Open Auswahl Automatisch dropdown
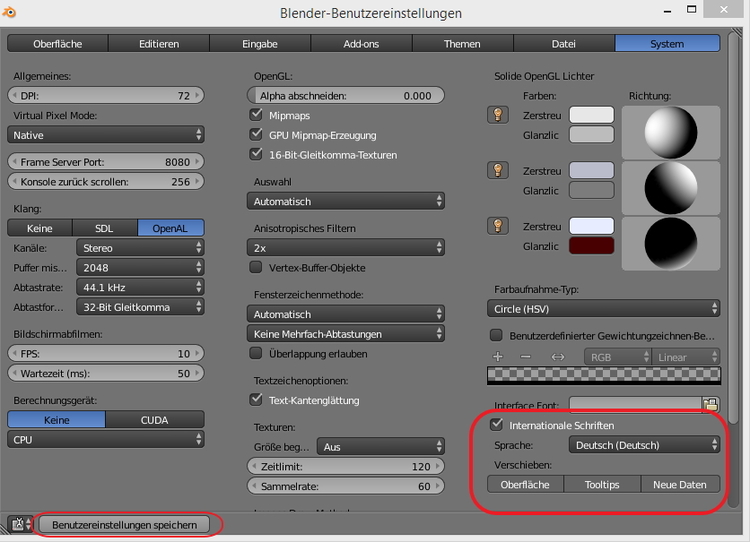Viewport: 750px width, 542px height. click(x=346, y=201)
